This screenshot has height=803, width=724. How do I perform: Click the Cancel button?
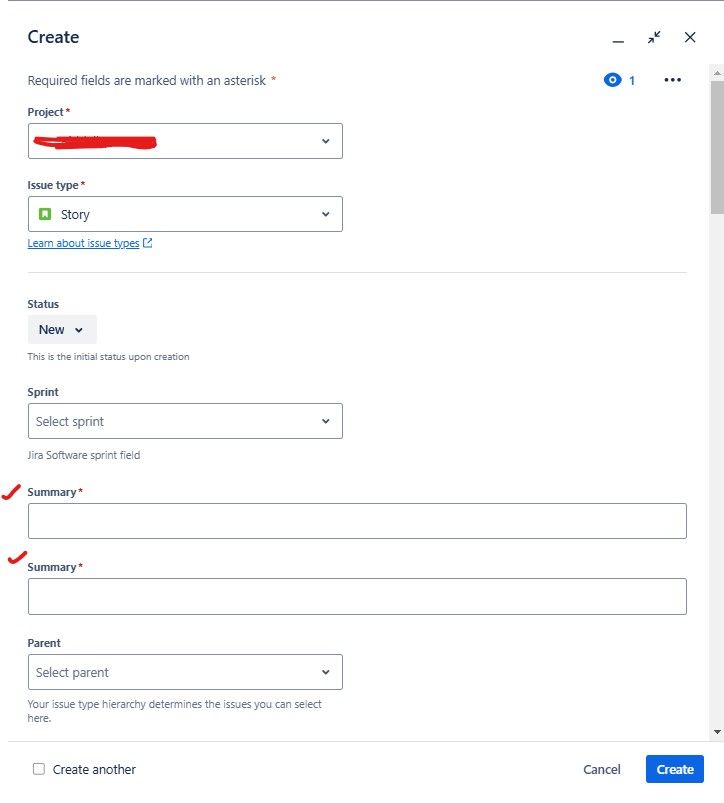click(601, 769)
